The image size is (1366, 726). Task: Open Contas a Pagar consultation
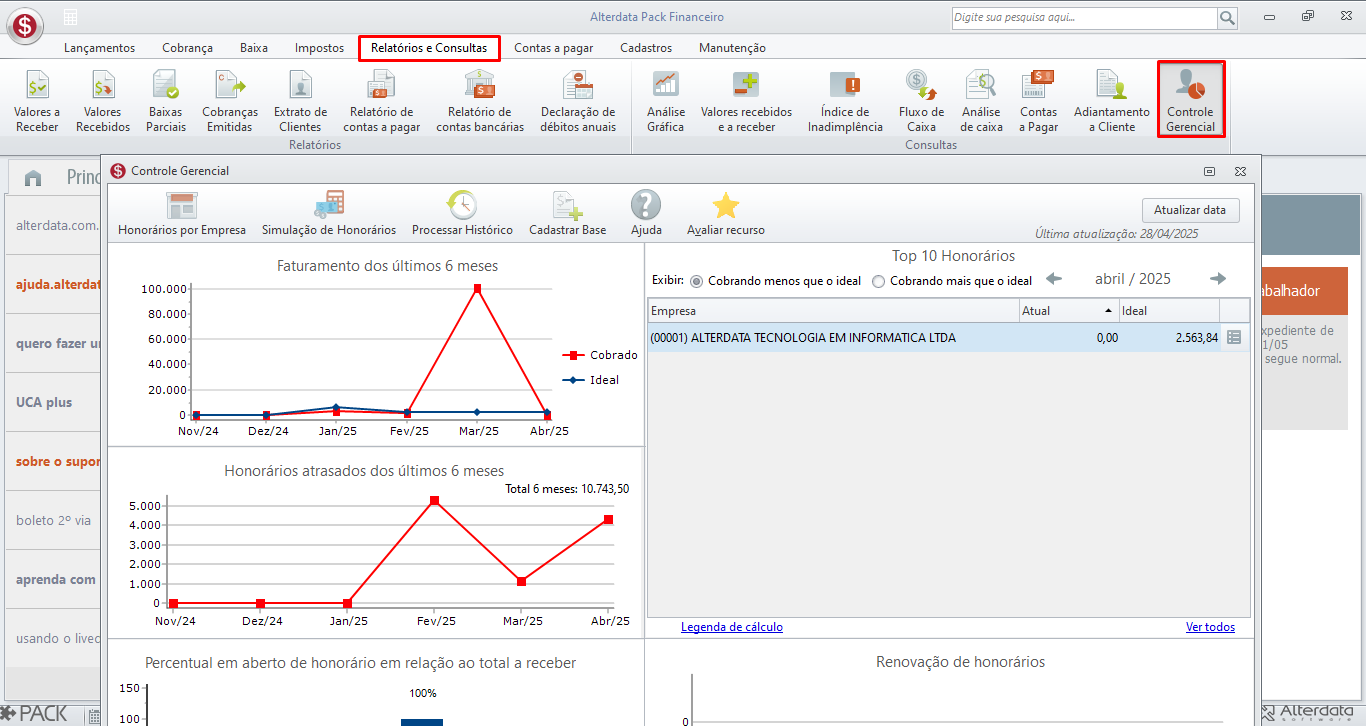coord(1038,101)
